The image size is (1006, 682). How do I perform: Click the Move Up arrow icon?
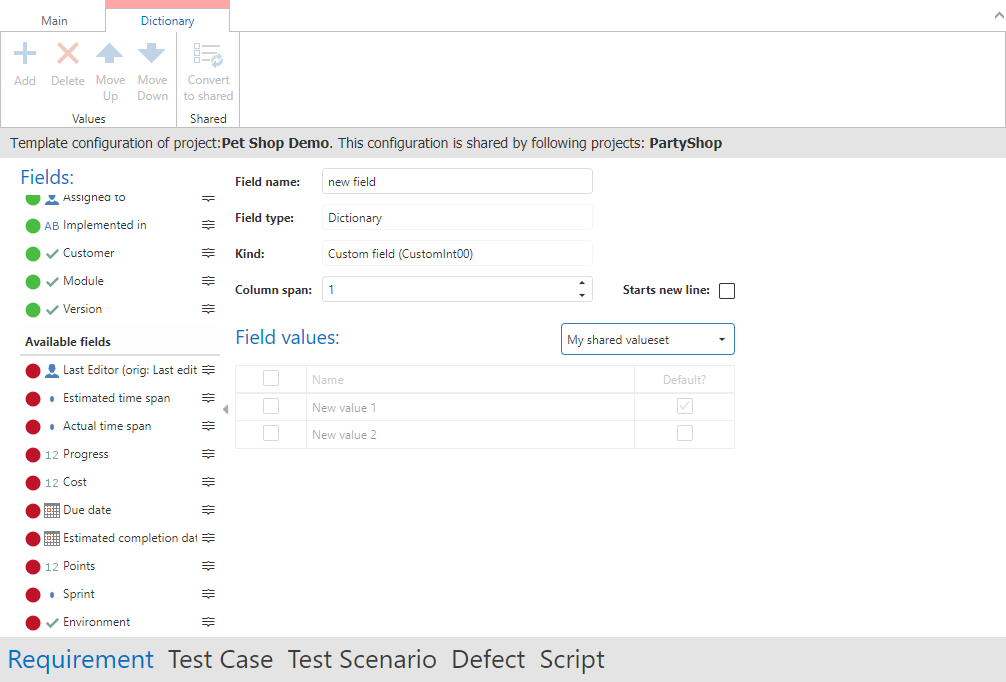[x=110, y=54]
